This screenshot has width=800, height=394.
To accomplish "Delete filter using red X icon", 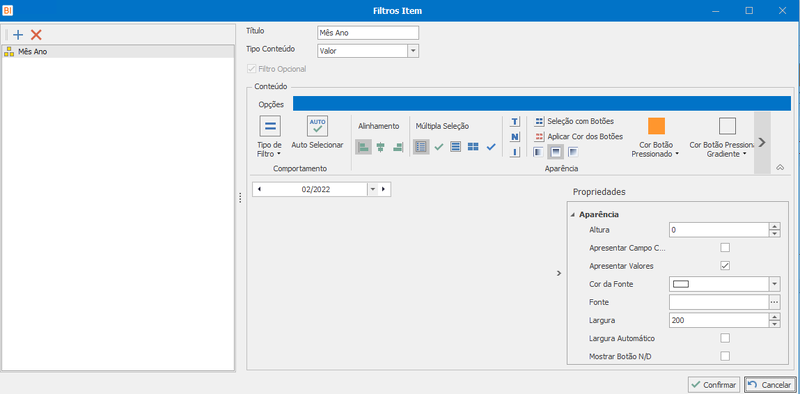I will [x=36, y=35].
